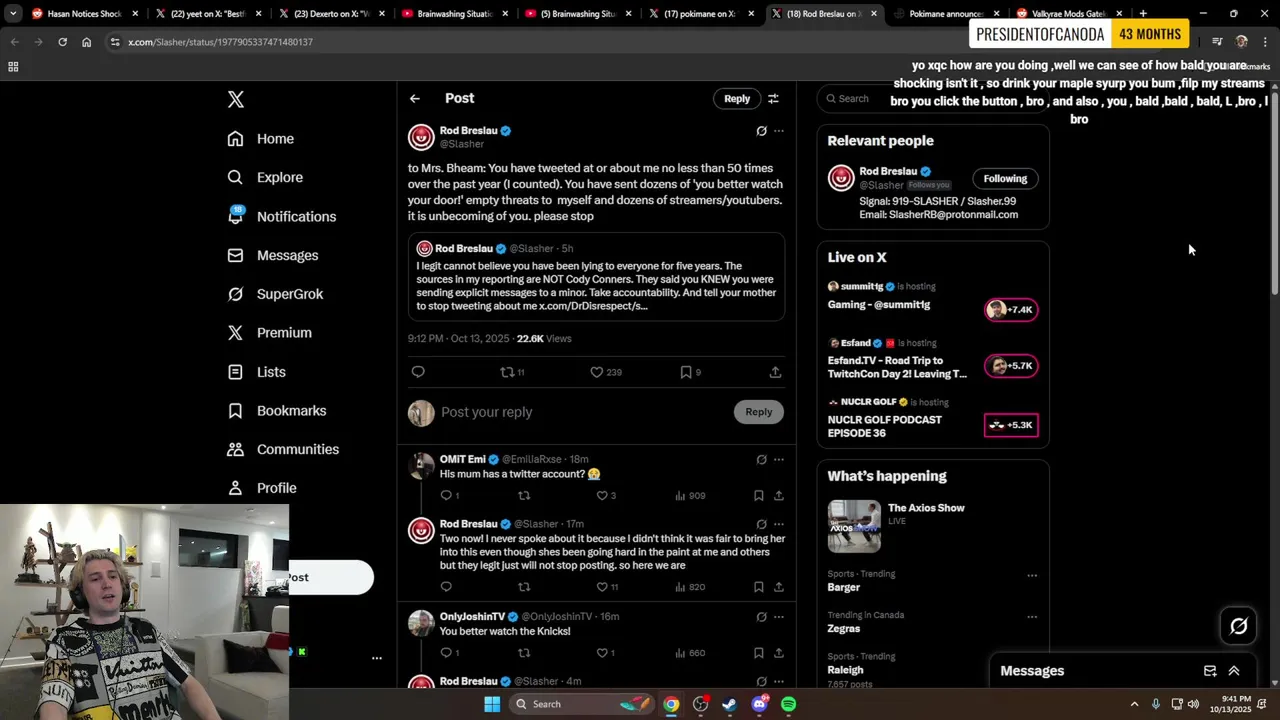The image size is (1280, 720).
Task: Click the X Search box
Action: (932, 98)
